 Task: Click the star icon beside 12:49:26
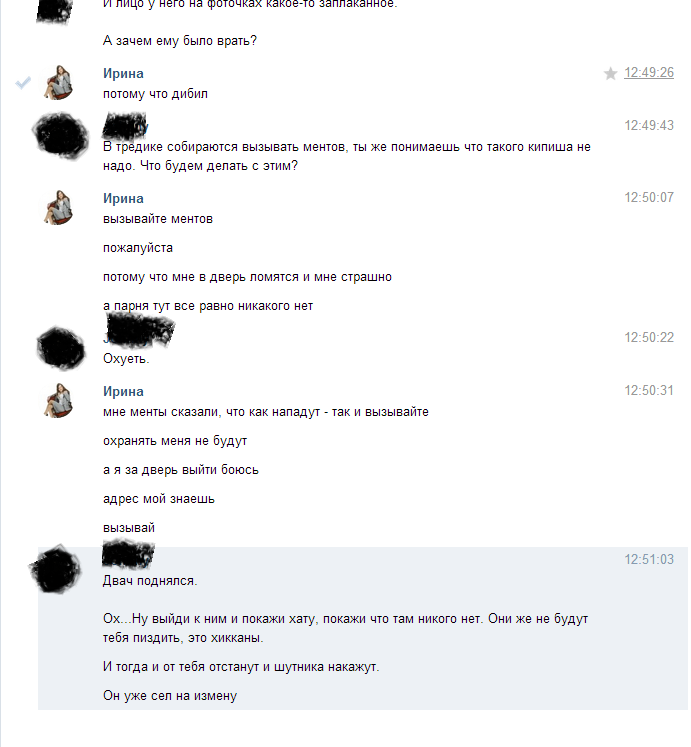pos(610,73)
